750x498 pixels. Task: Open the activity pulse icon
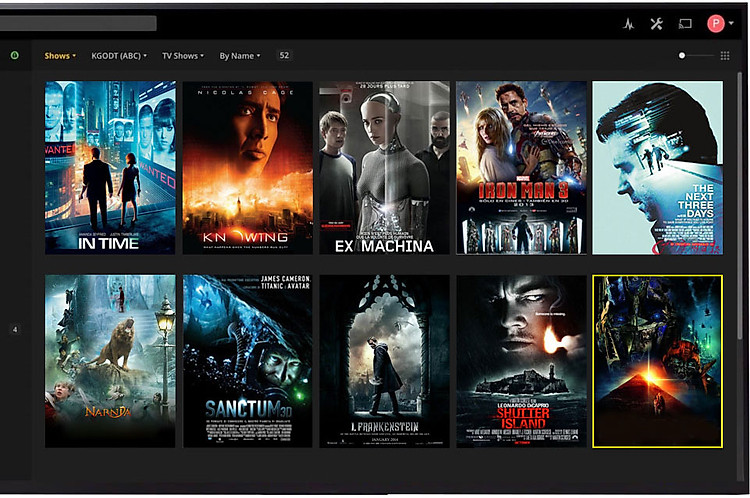pyautogui.click(x=629, y=23)
